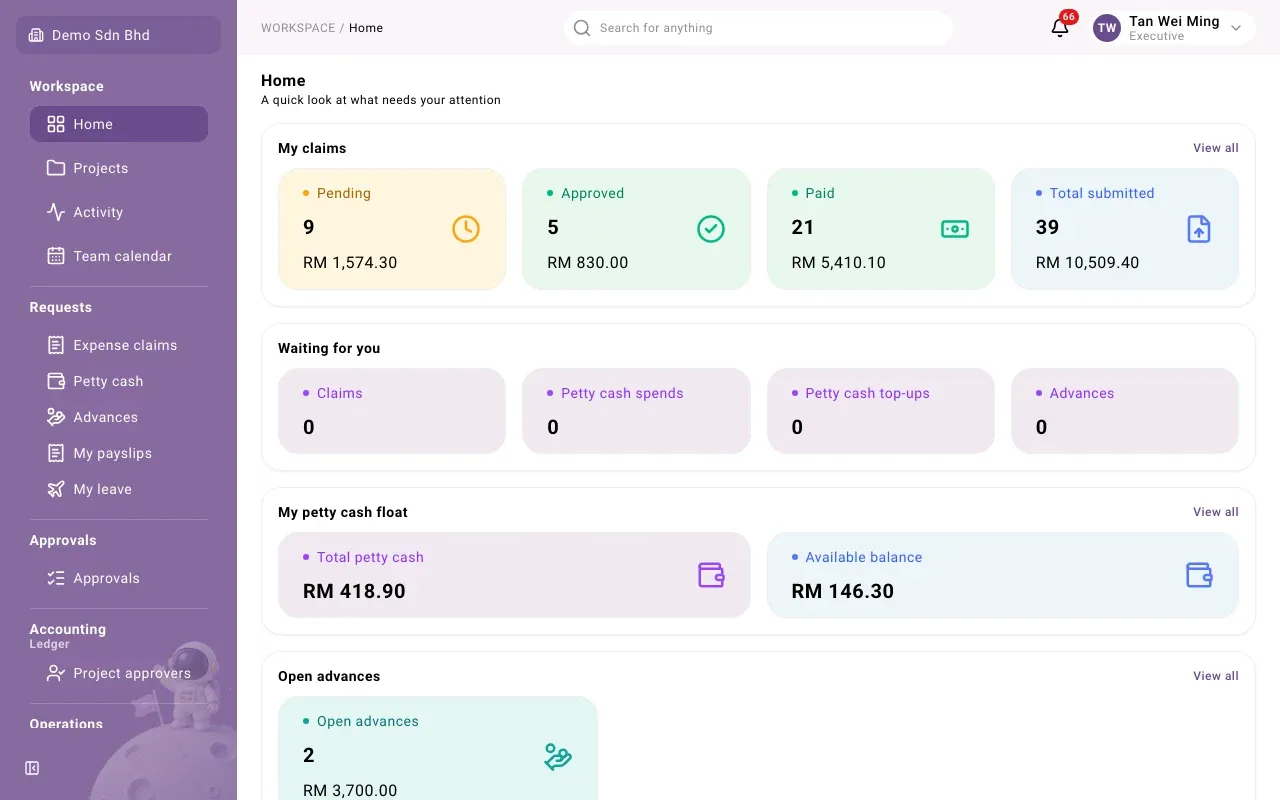Click View all for Open advances
The width and height of the screenshot is (1280, 800).
point(1215,676)
